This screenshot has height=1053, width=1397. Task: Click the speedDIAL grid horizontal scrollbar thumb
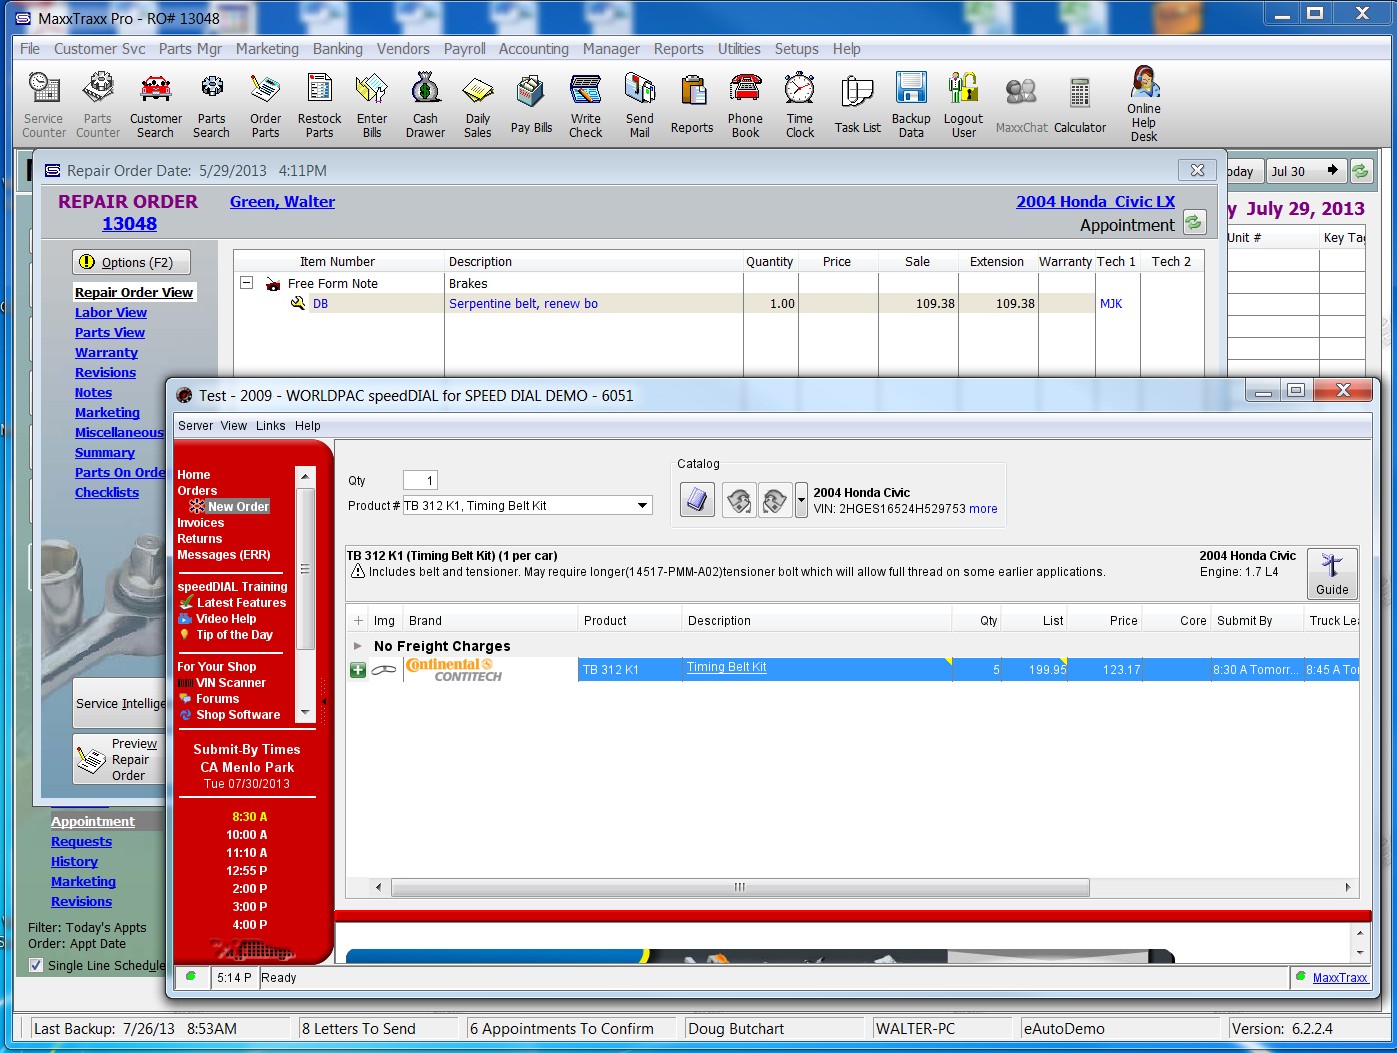[x=740, y=887]
